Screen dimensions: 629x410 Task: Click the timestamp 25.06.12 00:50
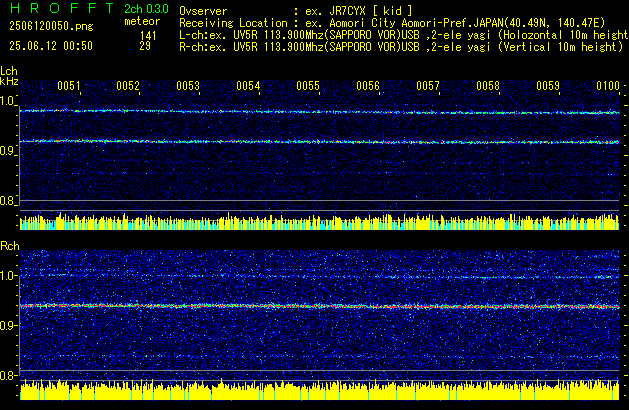[51, 46]
